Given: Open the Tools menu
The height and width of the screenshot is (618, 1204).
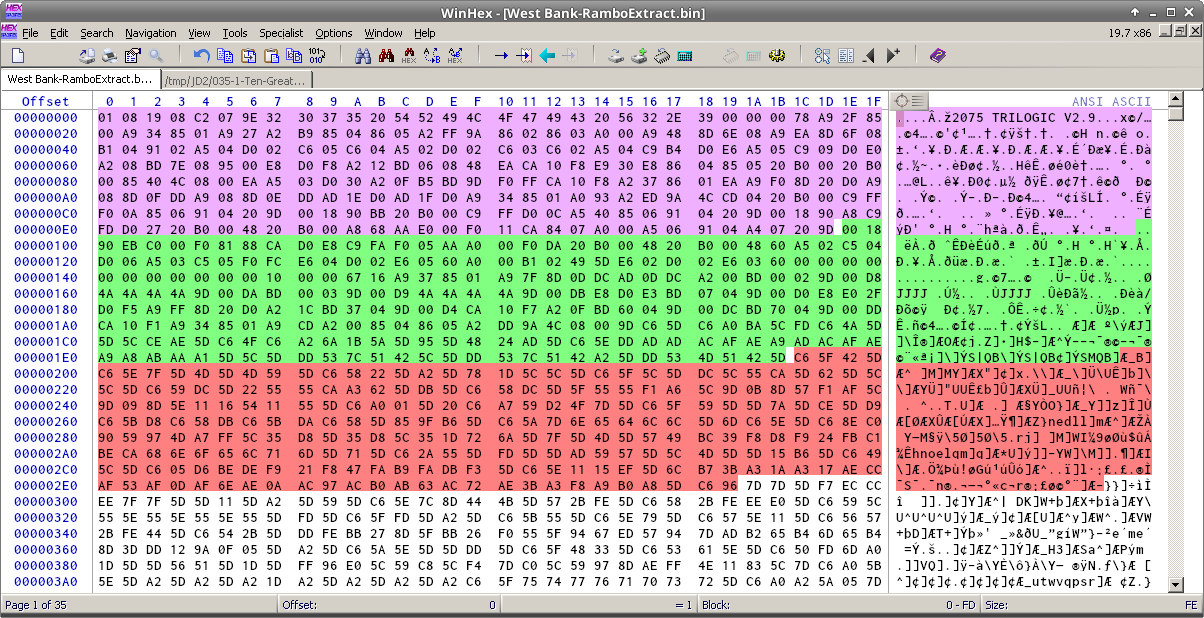Looking at the screenshot, I should click(x=235, y=33).
